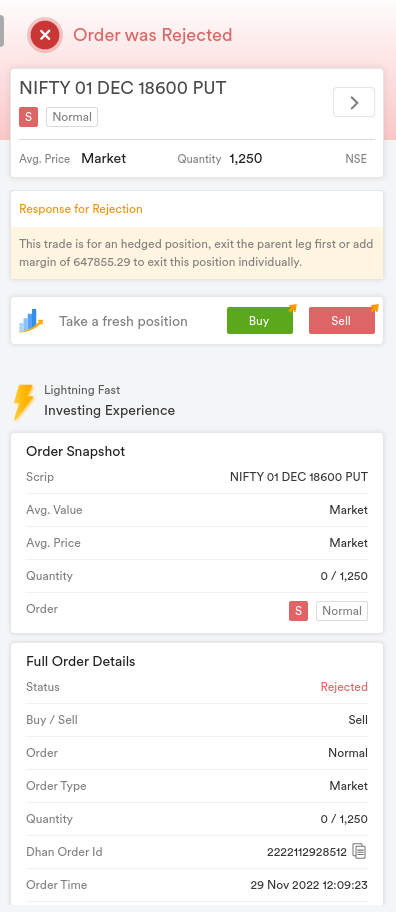
Task: Click the Response for Rejection heading
Action: coord(81,209)
